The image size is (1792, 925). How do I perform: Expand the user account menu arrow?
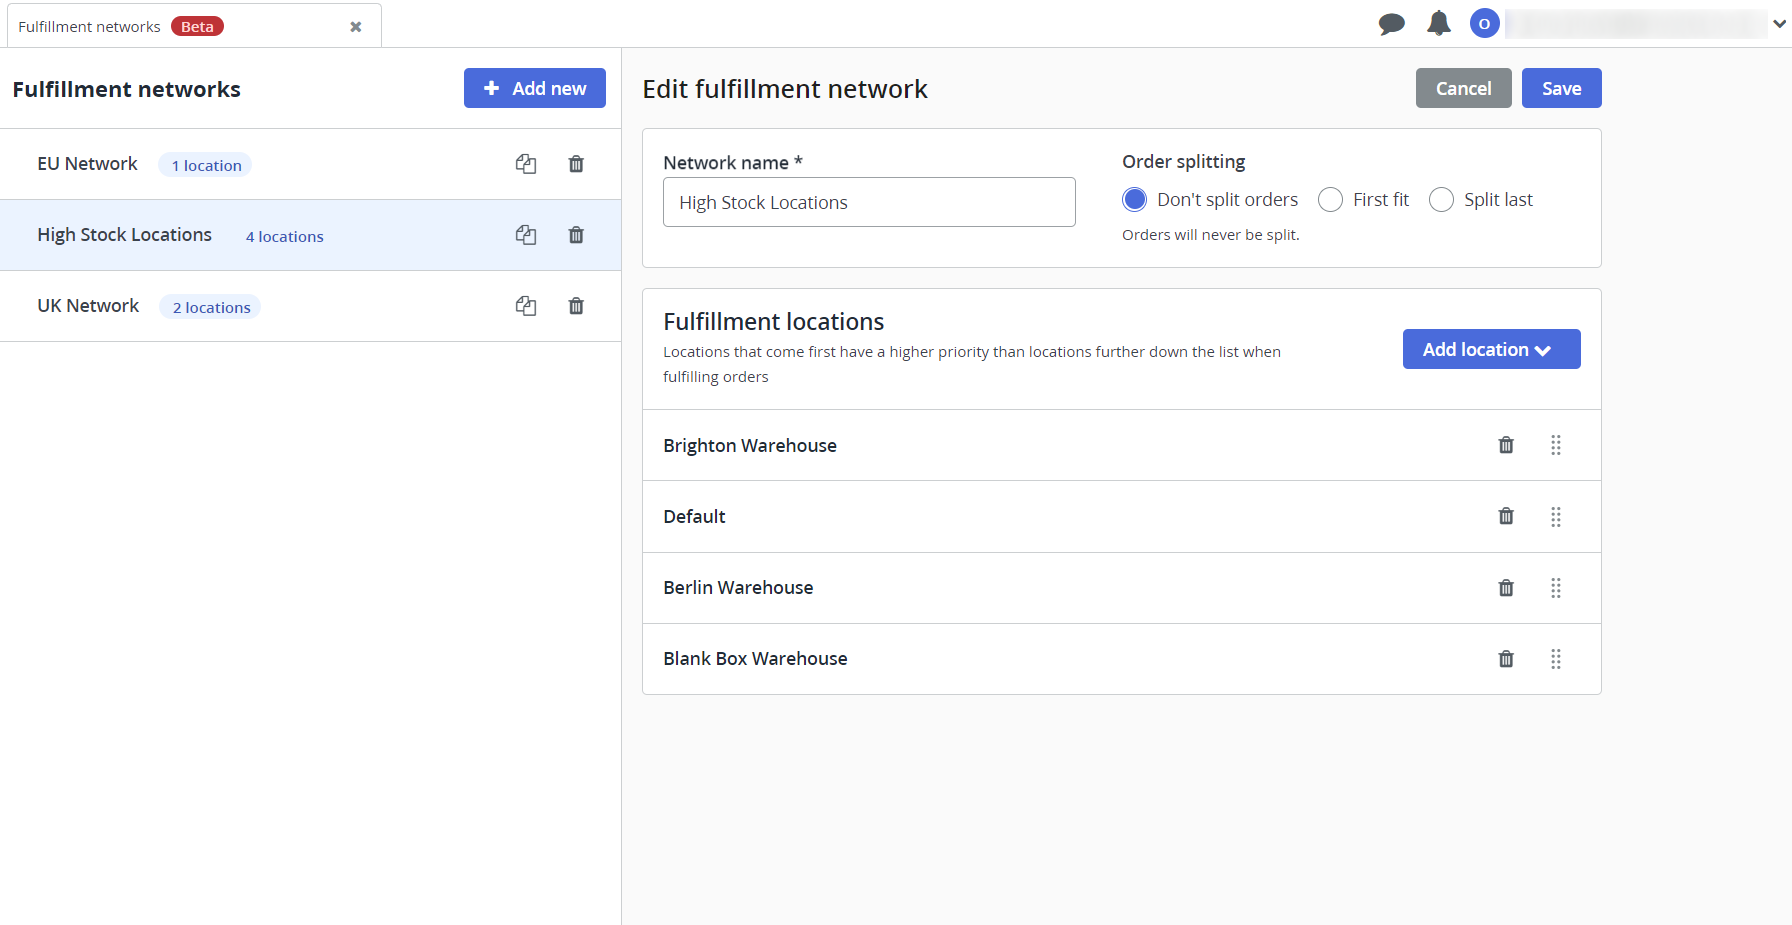(1779, 24)
